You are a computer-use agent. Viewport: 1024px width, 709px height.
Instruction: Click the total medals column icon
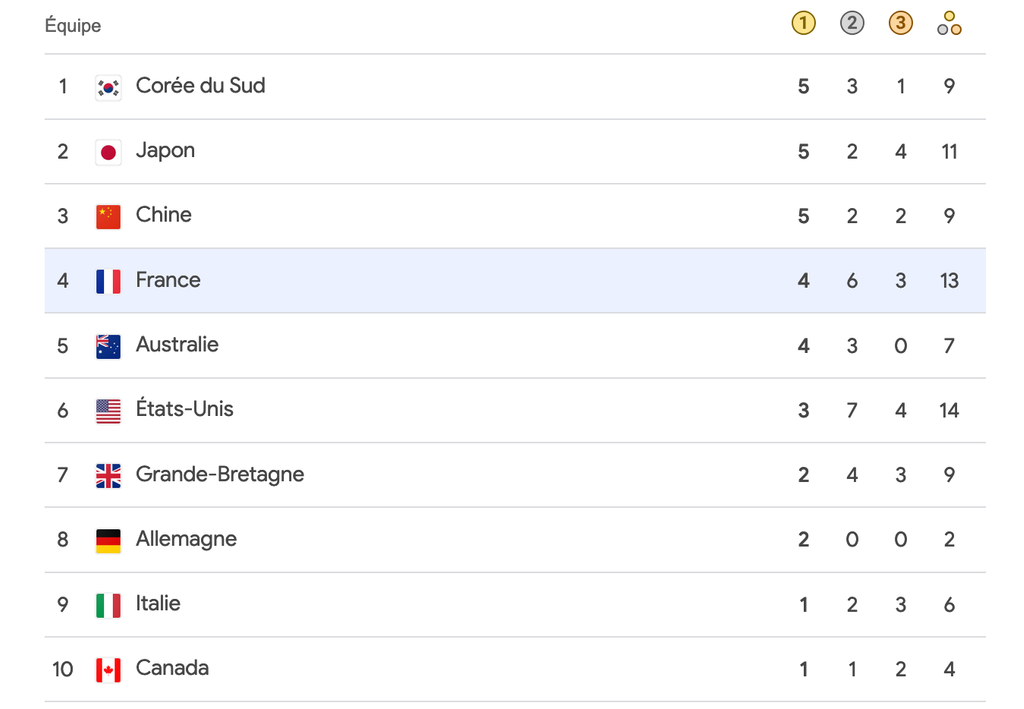949,24
